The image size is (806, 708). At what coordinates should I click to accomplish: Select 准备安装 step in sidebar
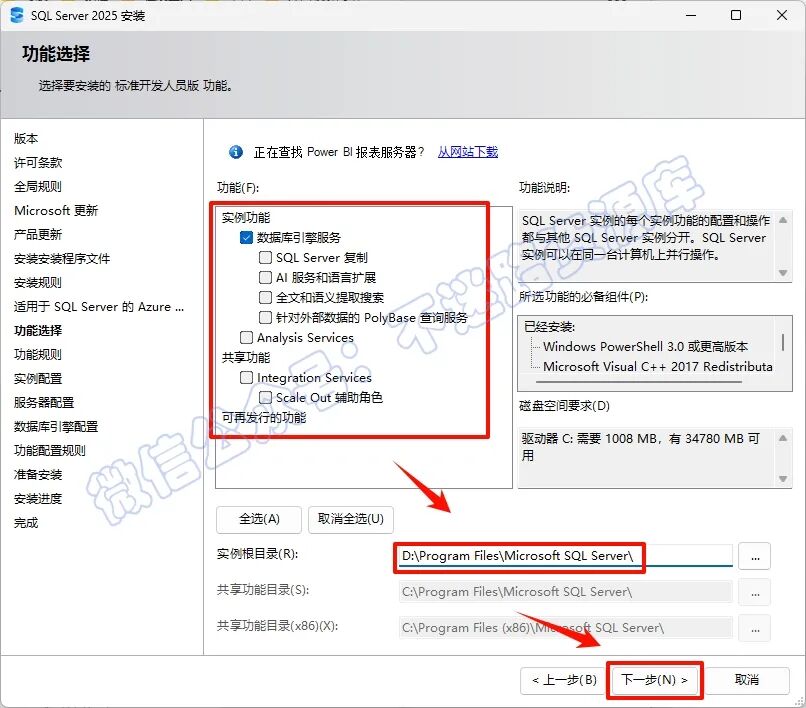(x=38, y=475)
